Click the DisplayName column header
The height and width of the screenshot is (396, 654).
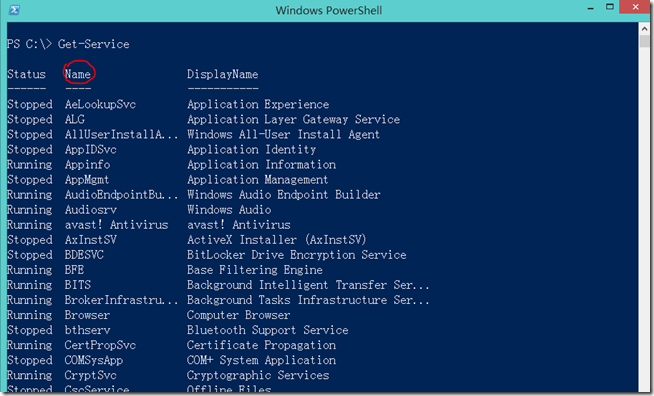[x=223, y=74]
